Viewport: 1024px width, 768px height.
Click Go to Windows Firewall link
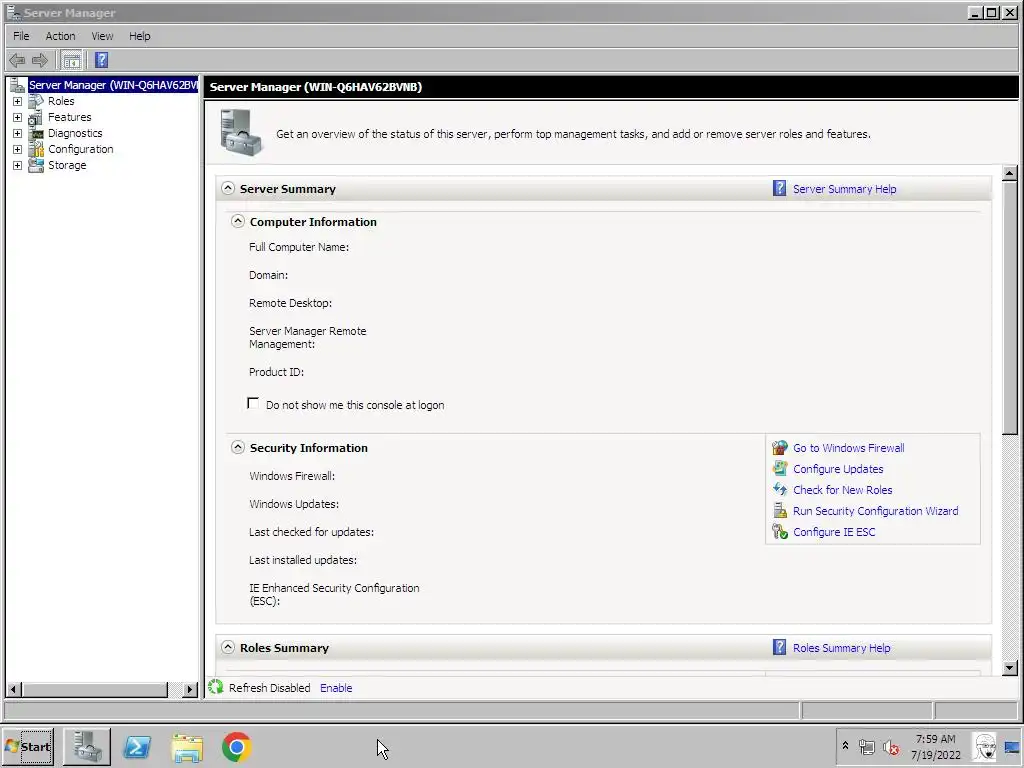pyautogui.click(x=848, y=448)
